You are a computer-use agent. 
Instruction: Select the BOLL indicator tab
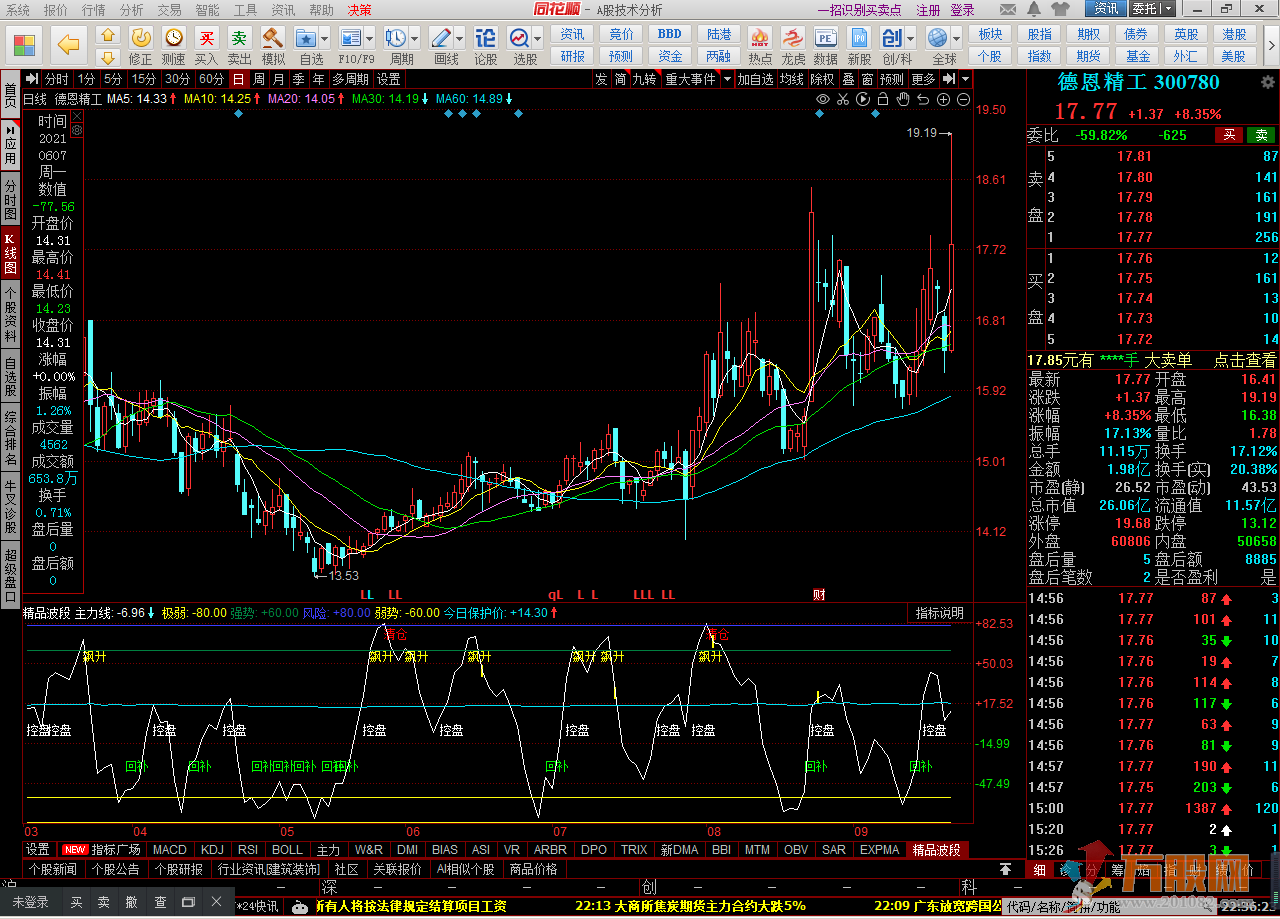pos(287,850)
